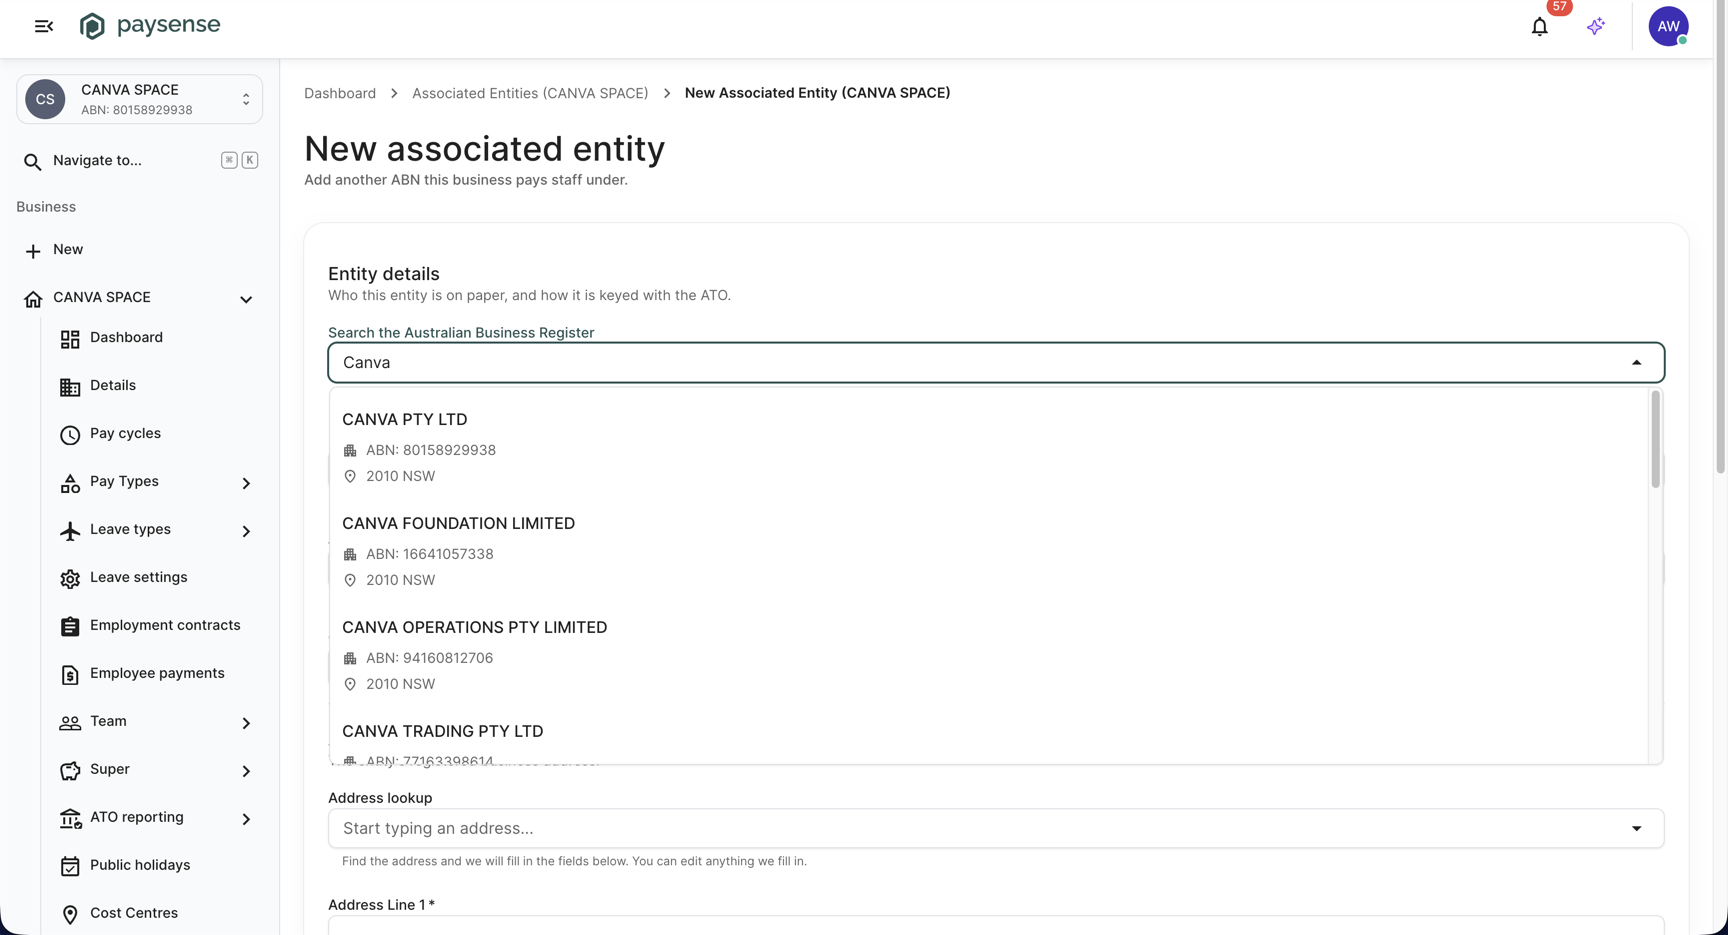Expand the Super submenu chevron

coord(246,771)
